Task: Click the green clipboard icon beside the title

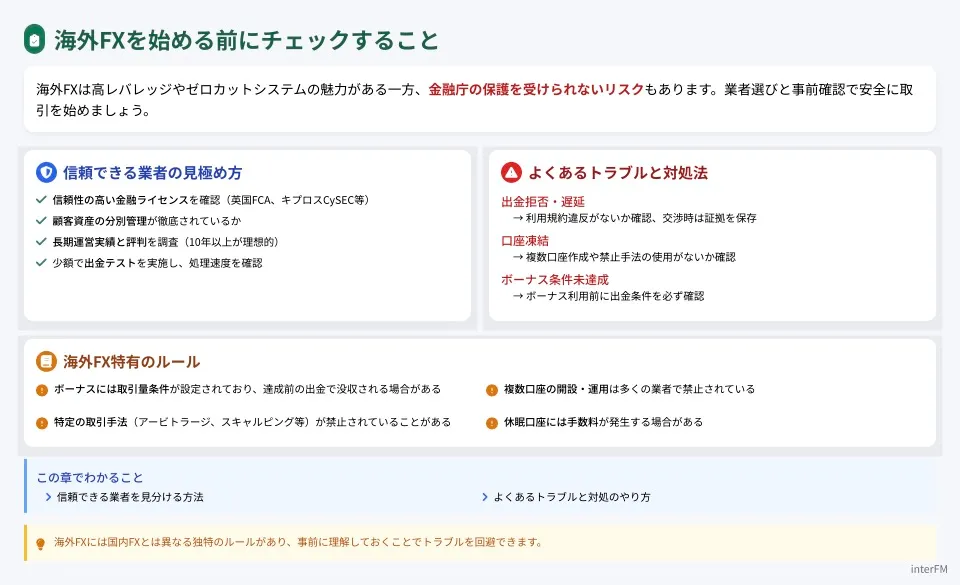Action: [x=35, y=40]
